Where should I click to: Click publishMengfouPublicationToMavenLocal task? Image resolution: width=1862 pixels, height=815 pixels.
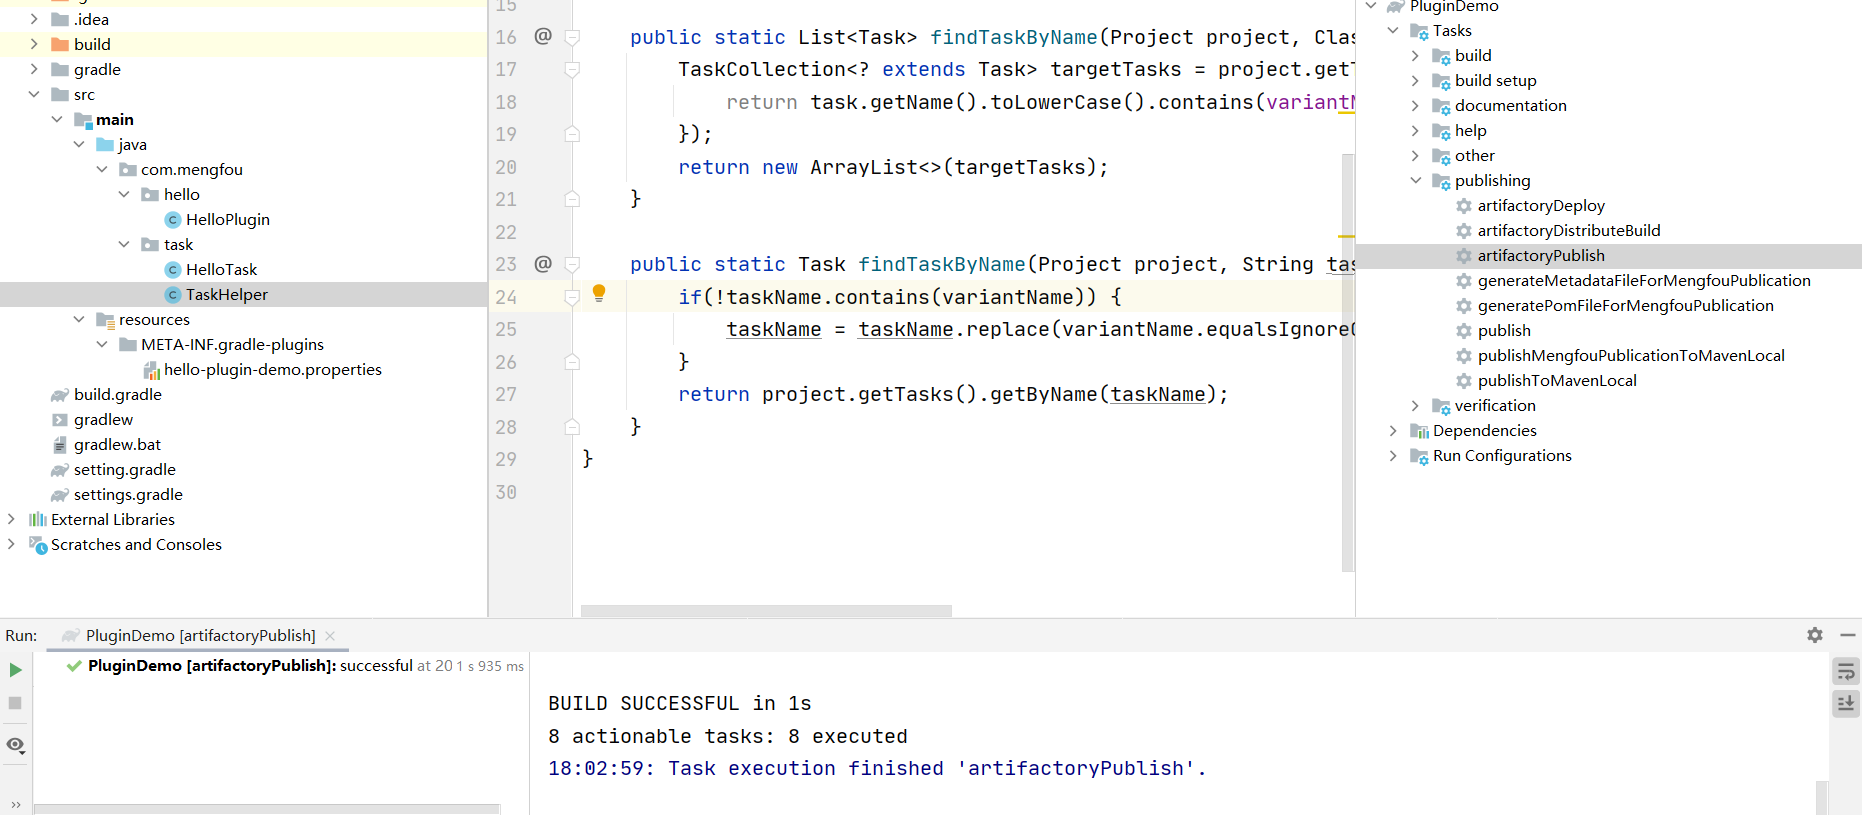(x=1631, y=356)
